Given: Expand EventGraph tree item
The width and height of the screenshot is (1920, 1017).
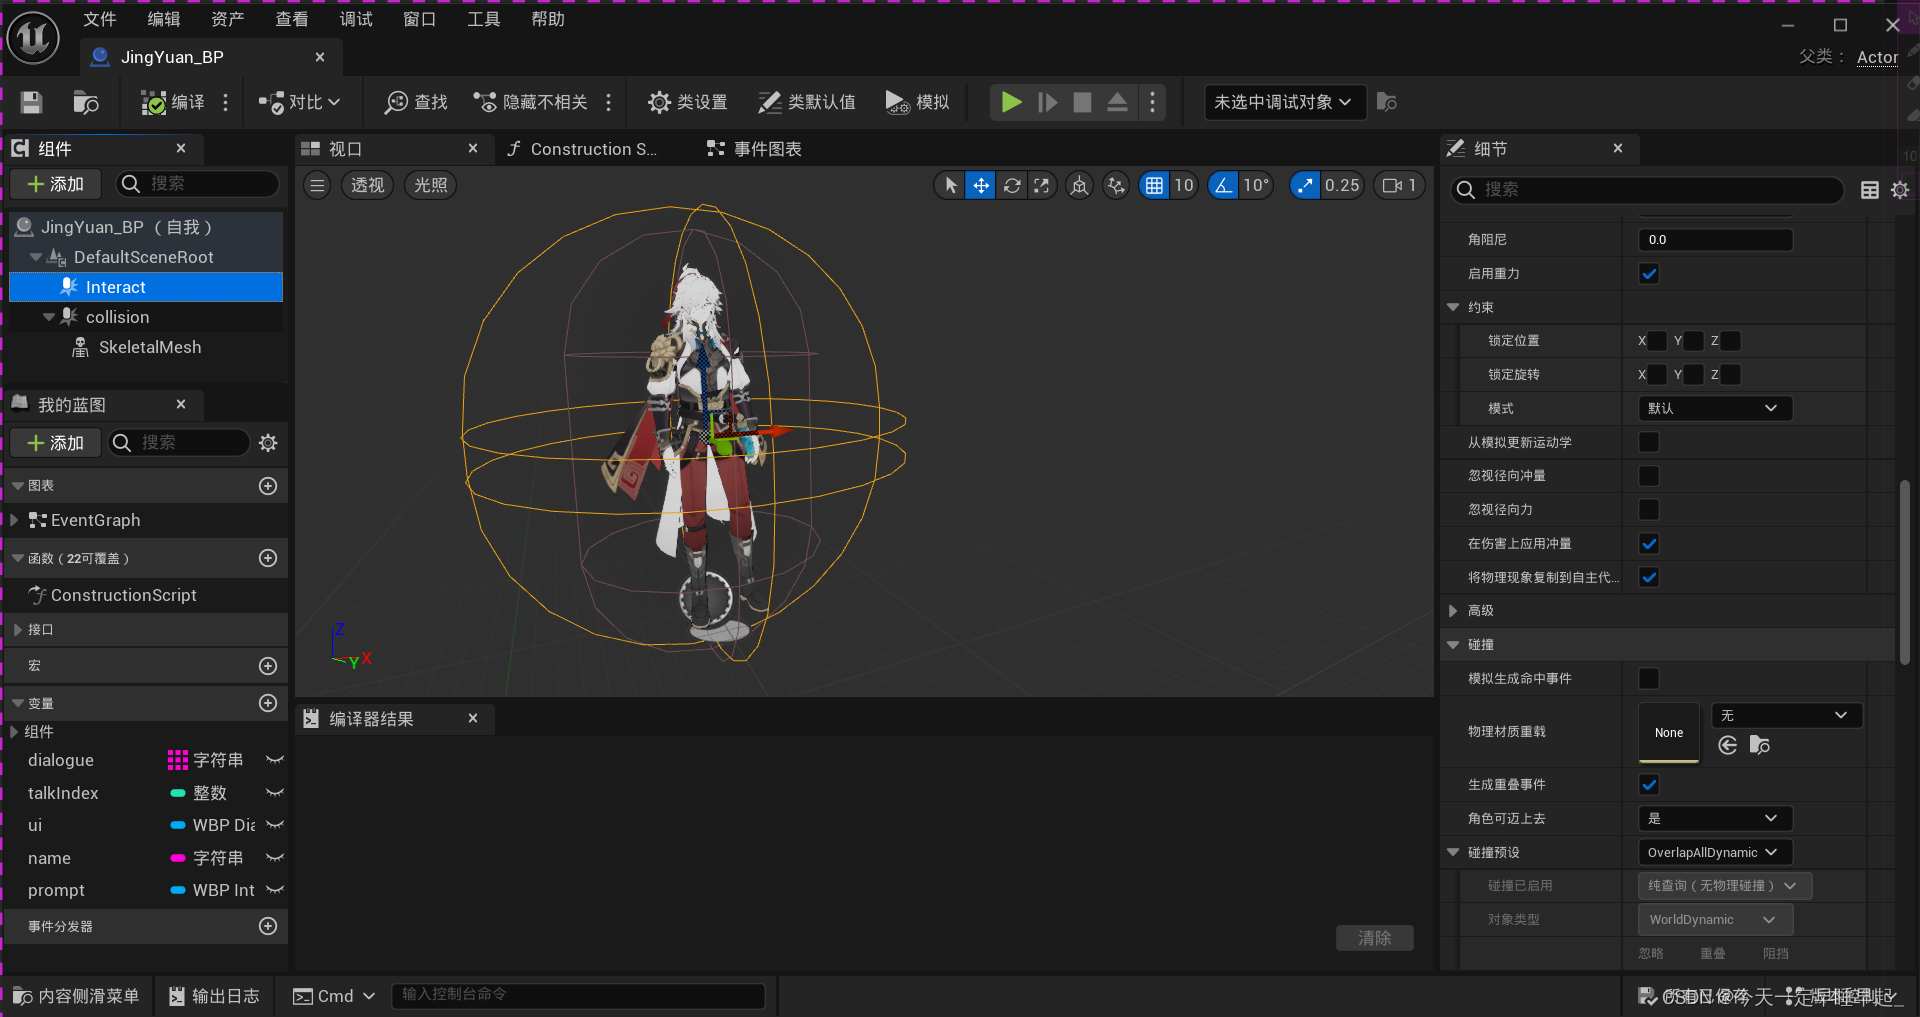Looking at the screenshot, I should [14, 520].
